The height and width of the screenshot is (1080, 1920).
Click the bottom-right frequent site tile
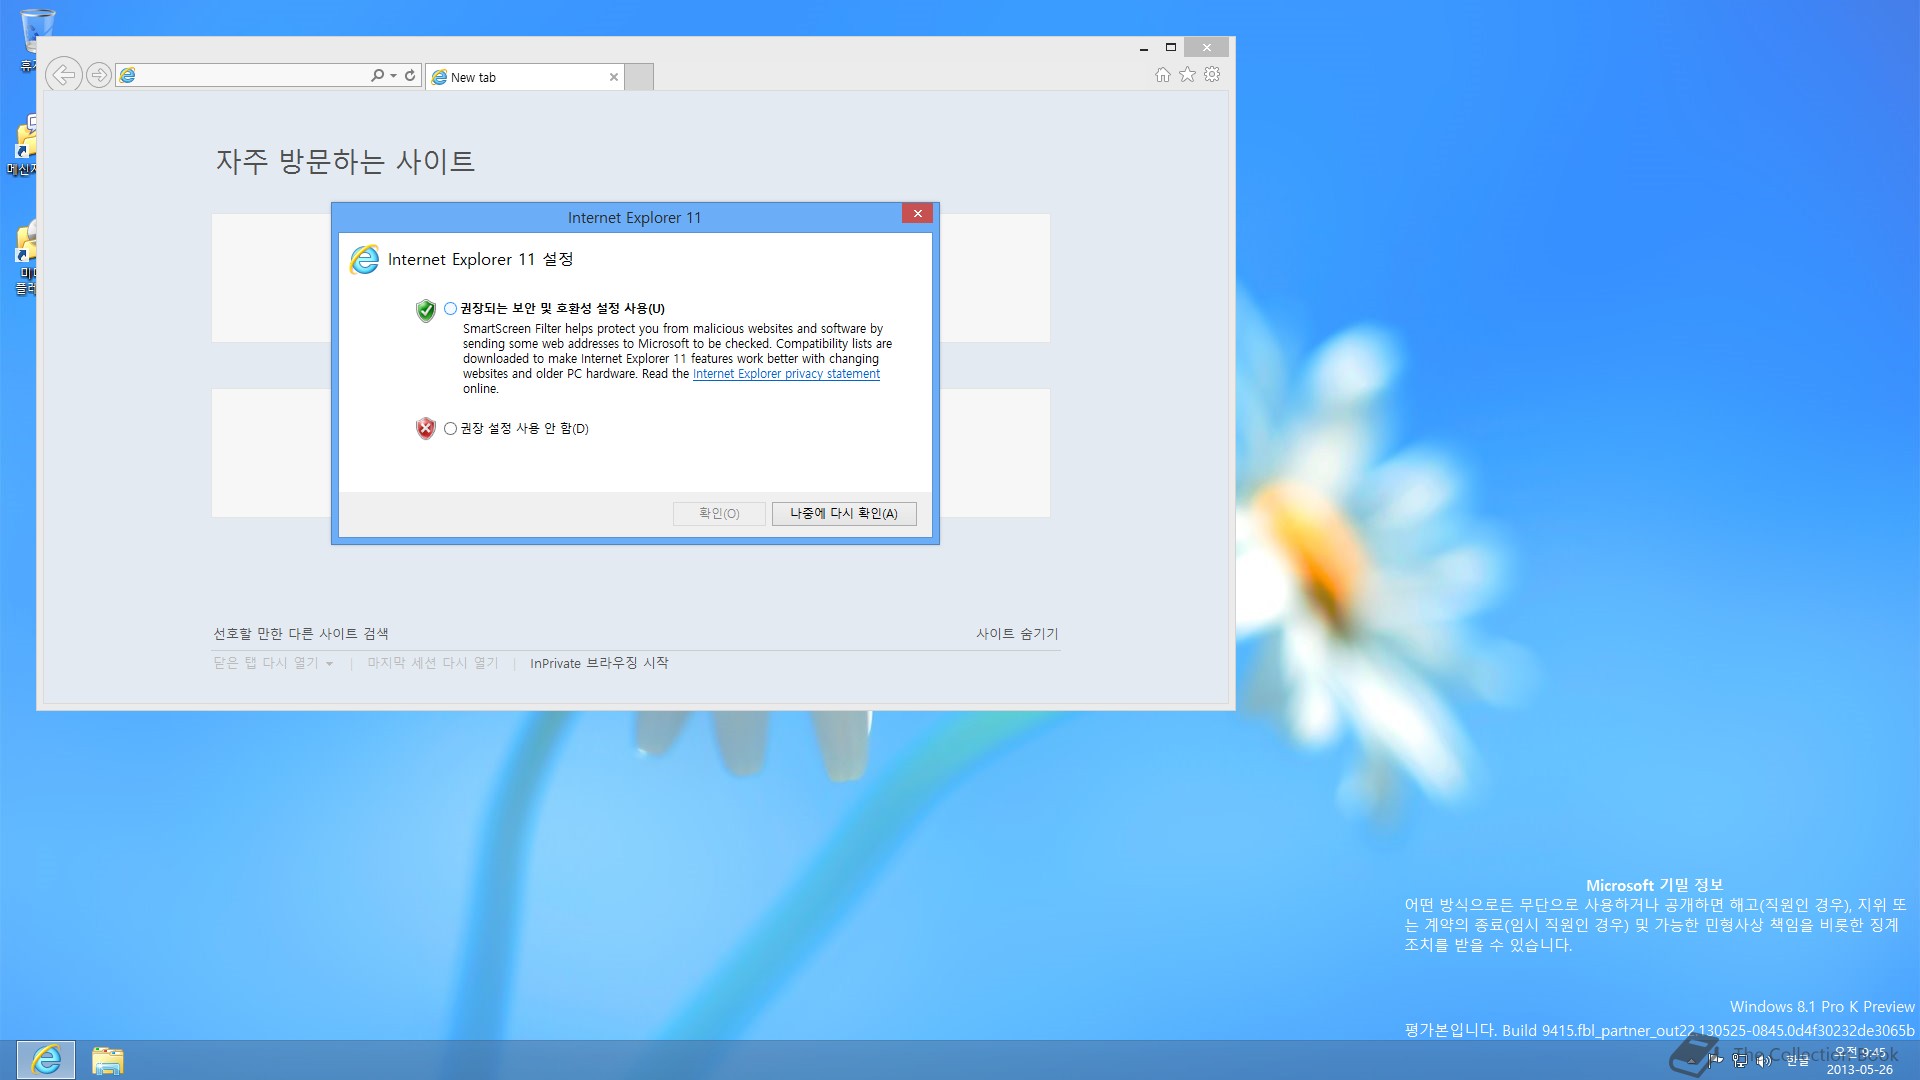click(x=995, y=453)
